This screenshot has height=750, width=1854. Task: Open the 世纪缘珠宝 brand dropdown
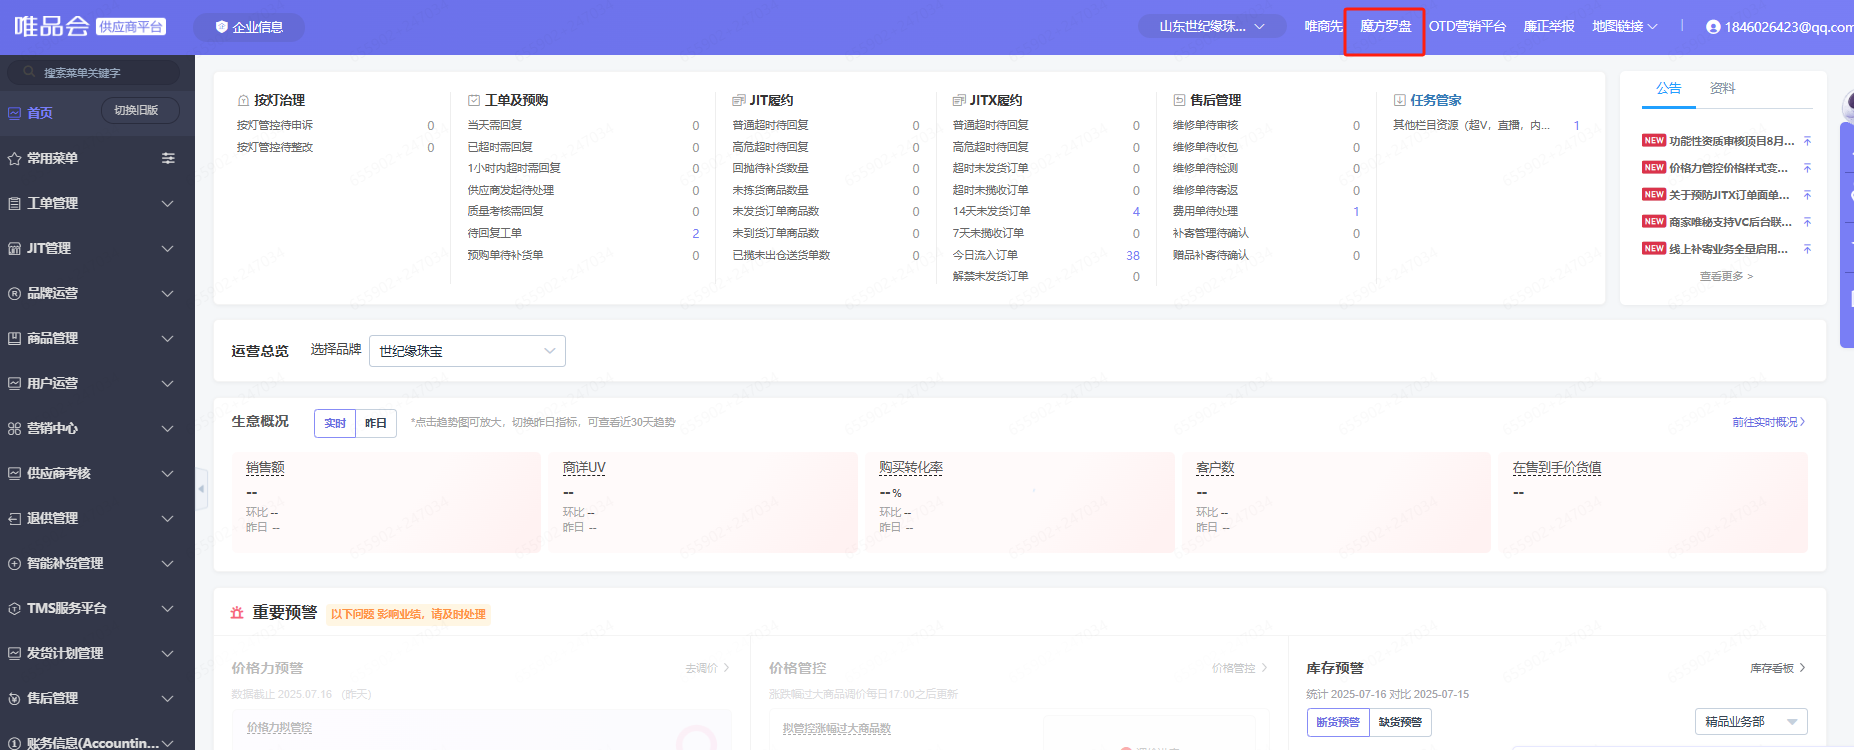tap(467, 351)
